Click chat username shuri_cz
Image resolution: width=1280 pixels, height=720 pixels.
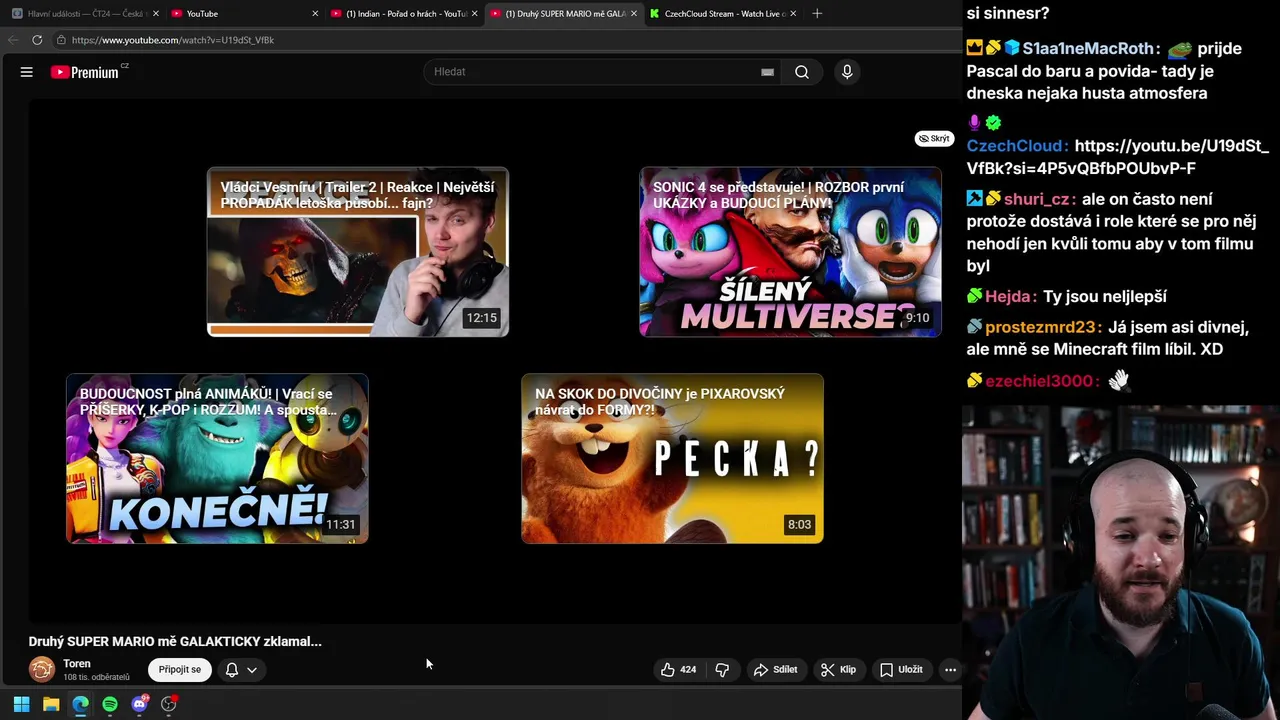point(1038,199)
